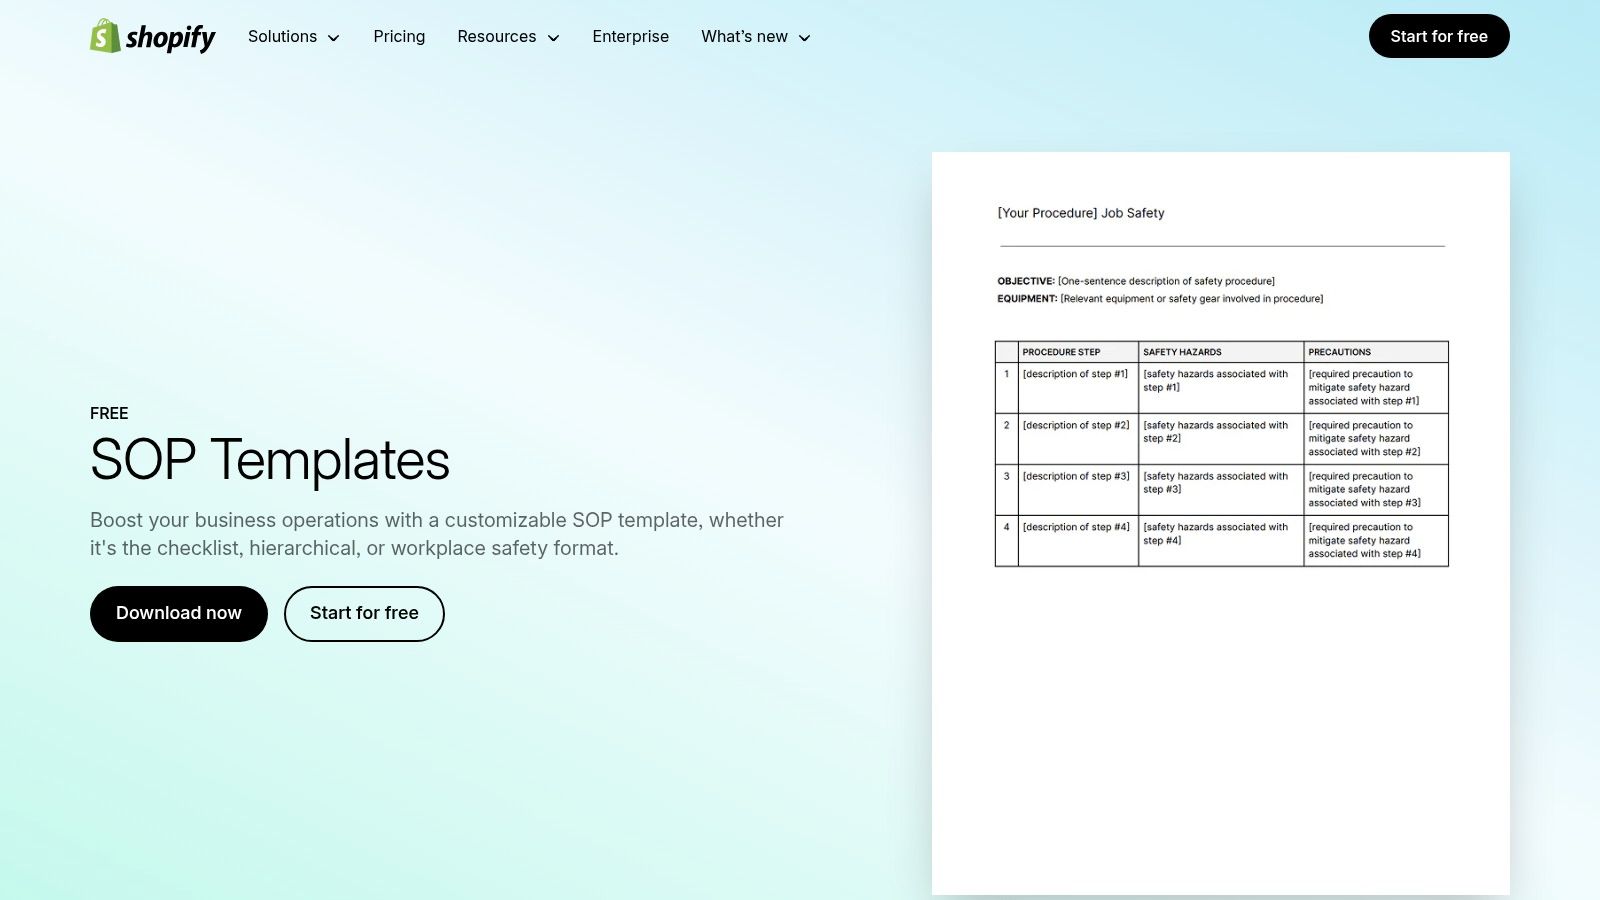Click the SAFETY HAZARDS column header in the preview
The width and height of the screenshot is (1600, 900).
(x=1182, y=352)
